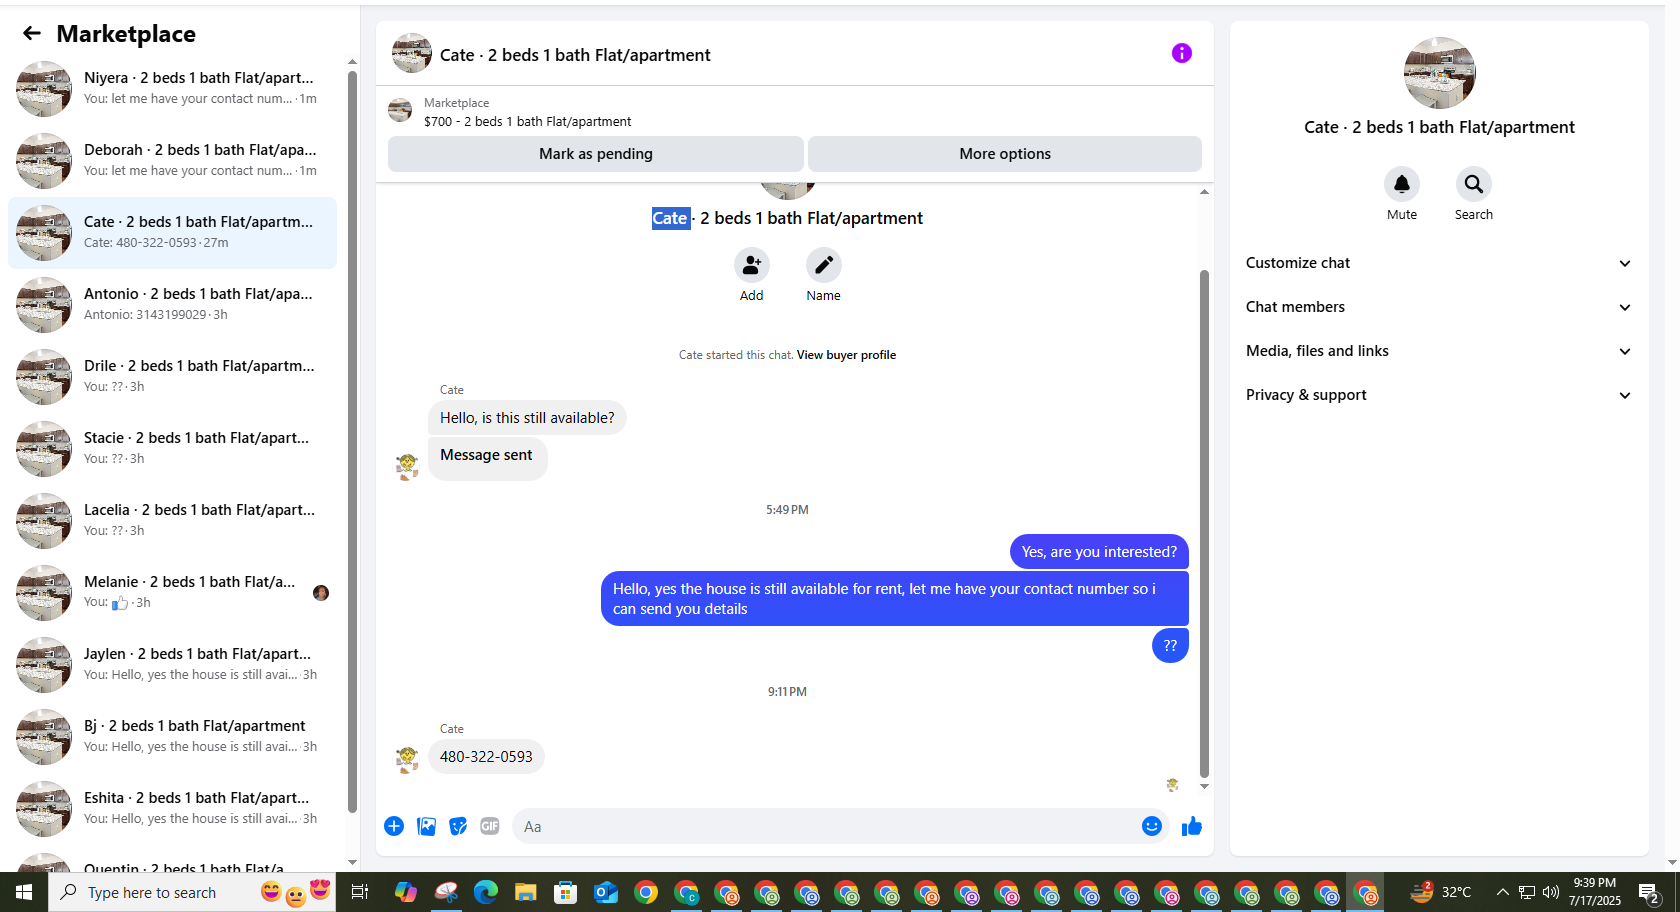The height and width of the screenshot is (912, 1680).
Task: Click Cate's profile picture in the chat header
Action: (x=412, y=53)
